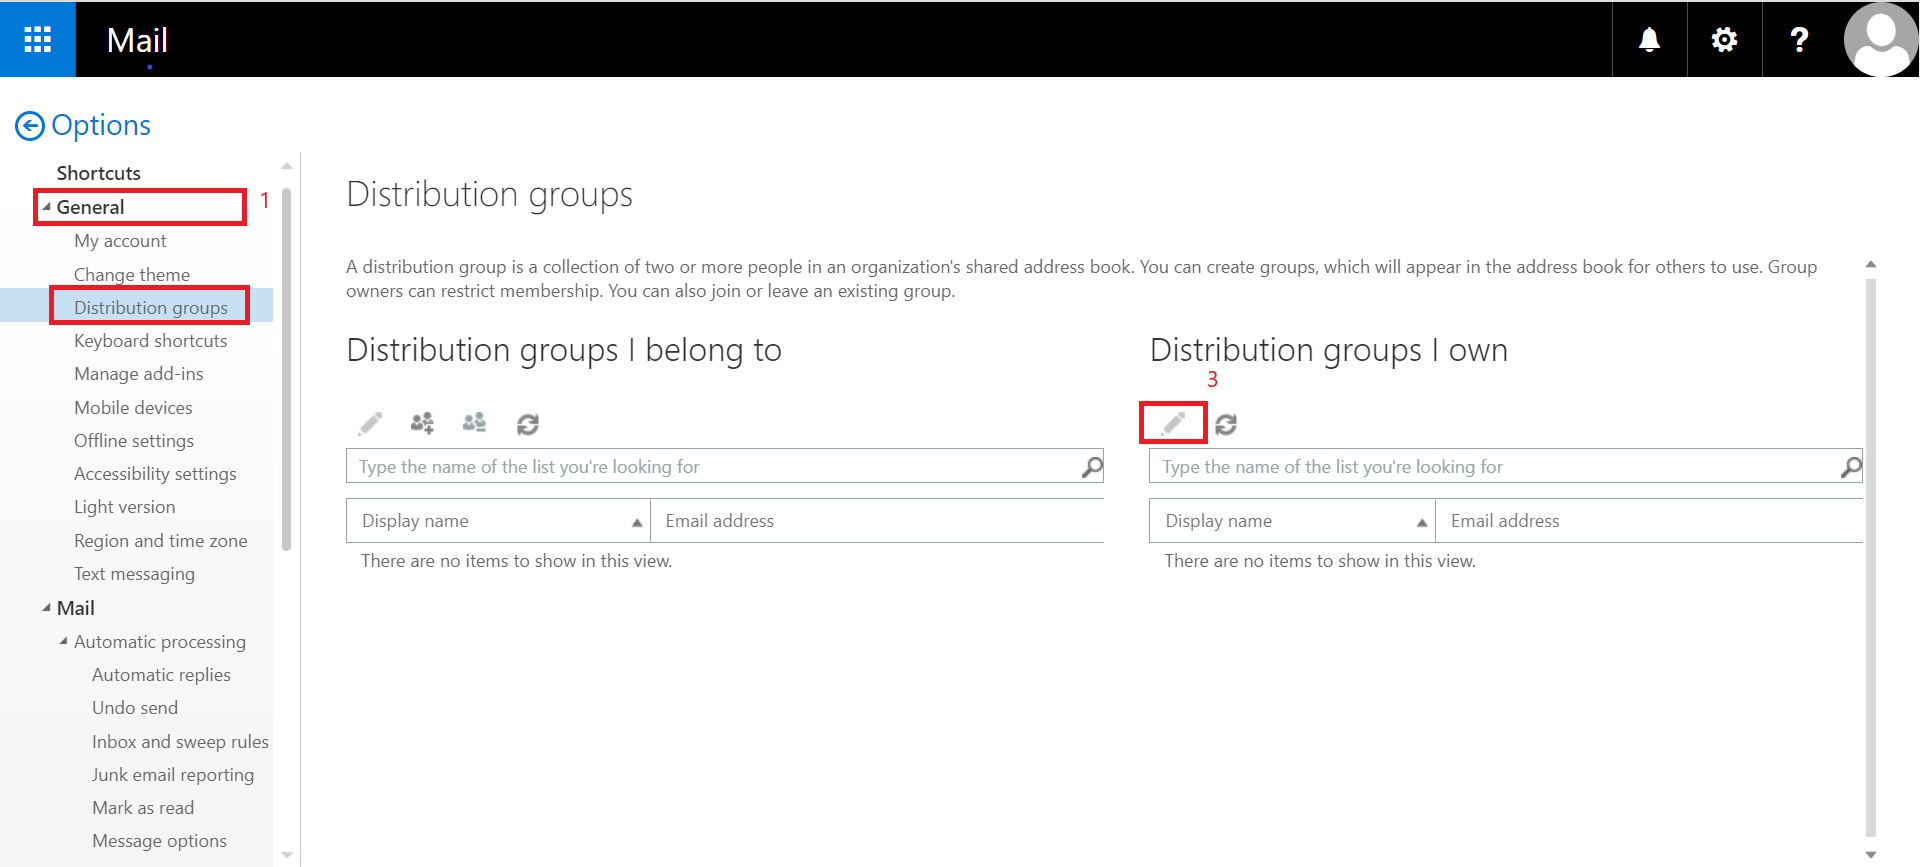Open Inbox and sweep rules
Viewport: 1920px width, 867px height.
coord(180,742)
